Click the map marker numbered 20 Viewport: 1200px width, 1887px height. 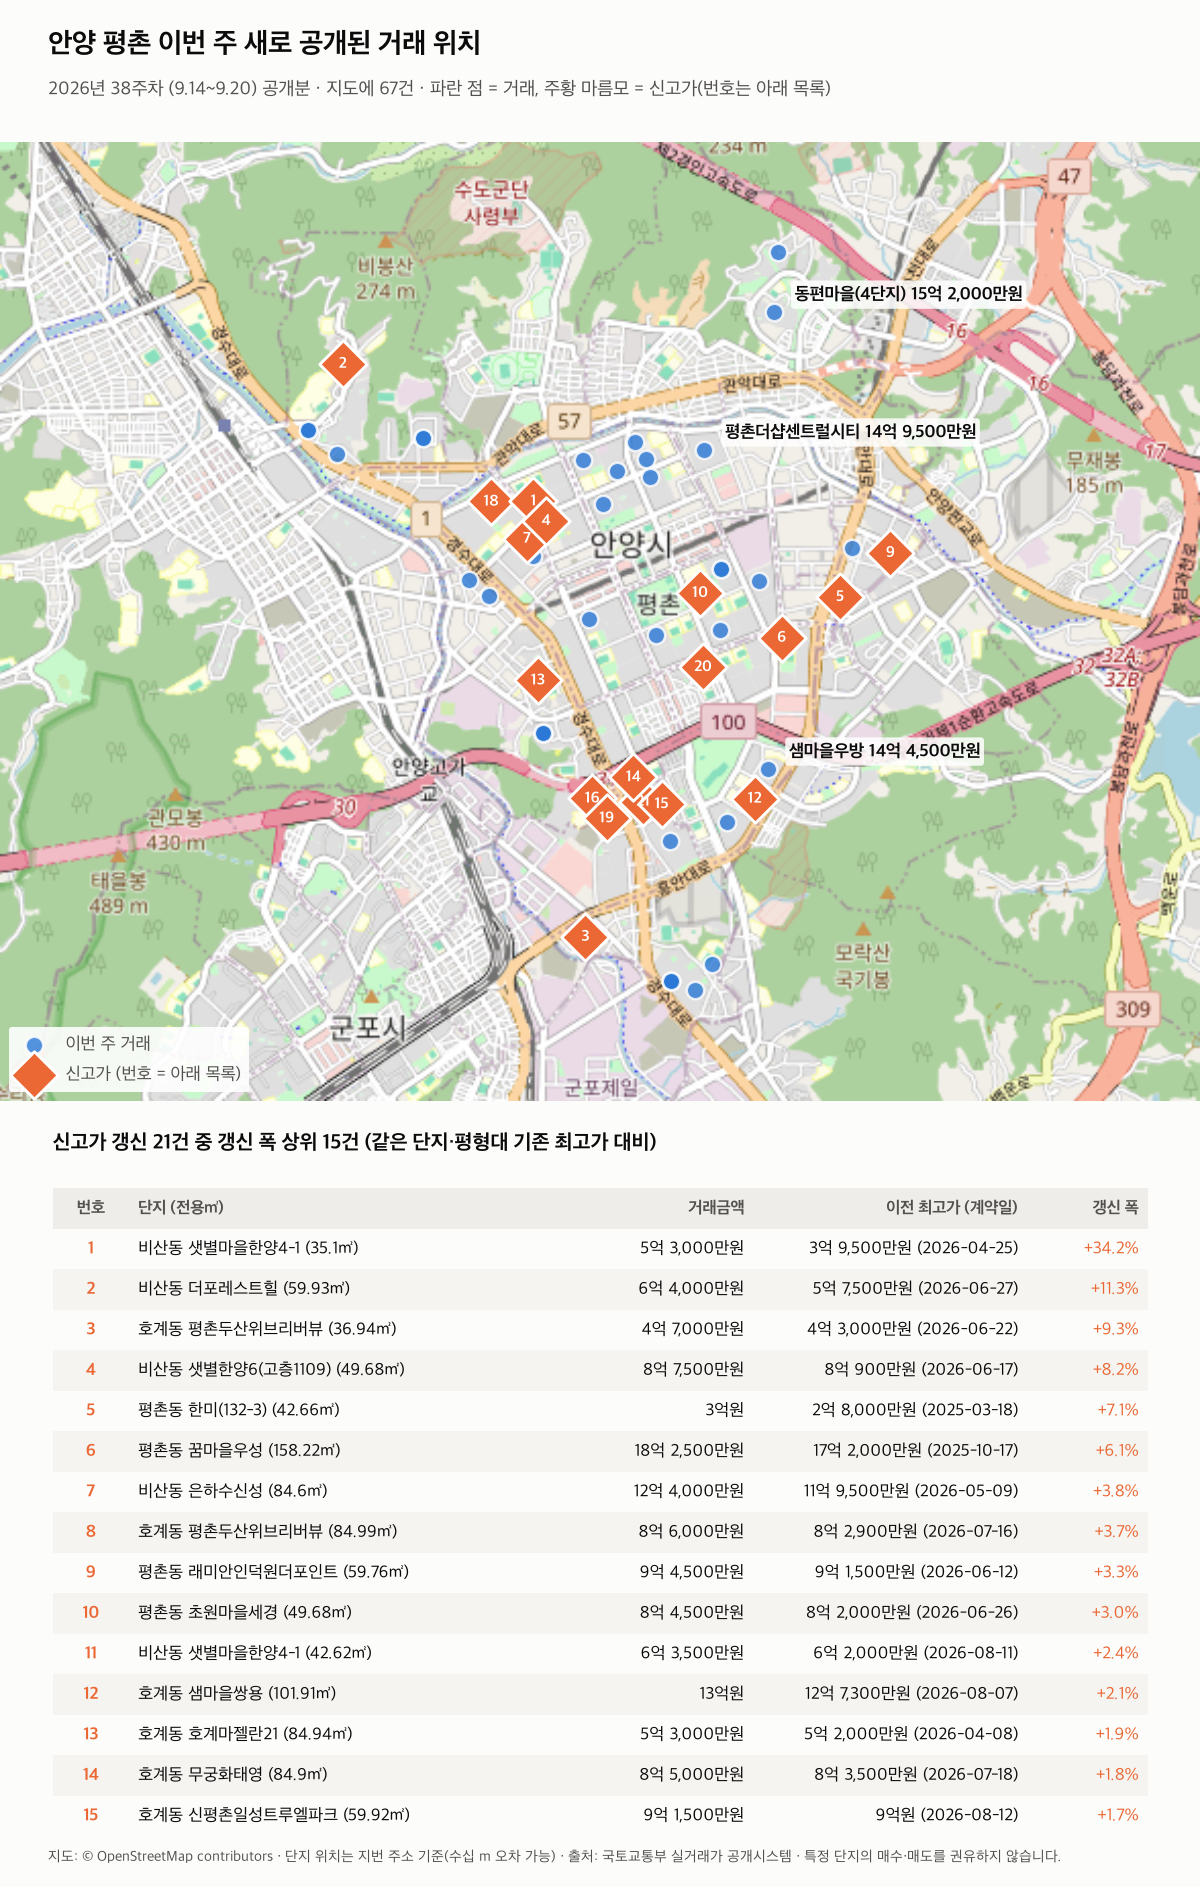(703, 666)
